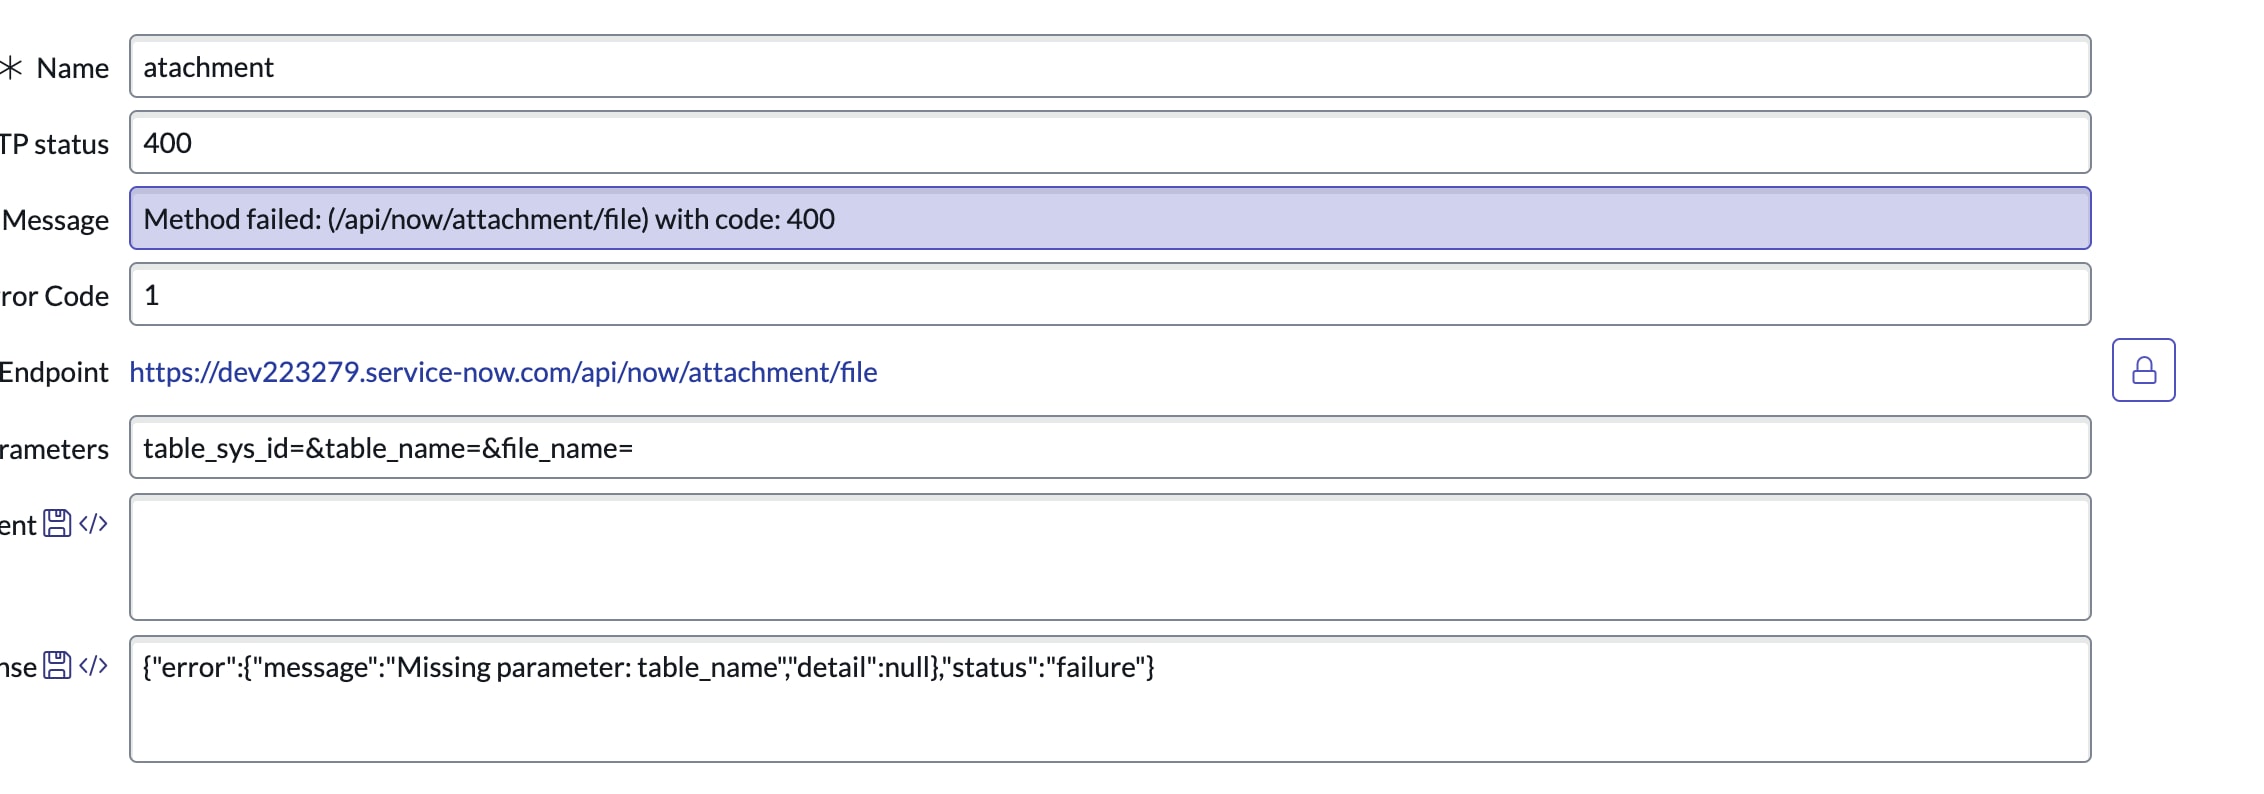
Task: Click the angle-brackets icon near the response box
Action: [x=94, y=665]
